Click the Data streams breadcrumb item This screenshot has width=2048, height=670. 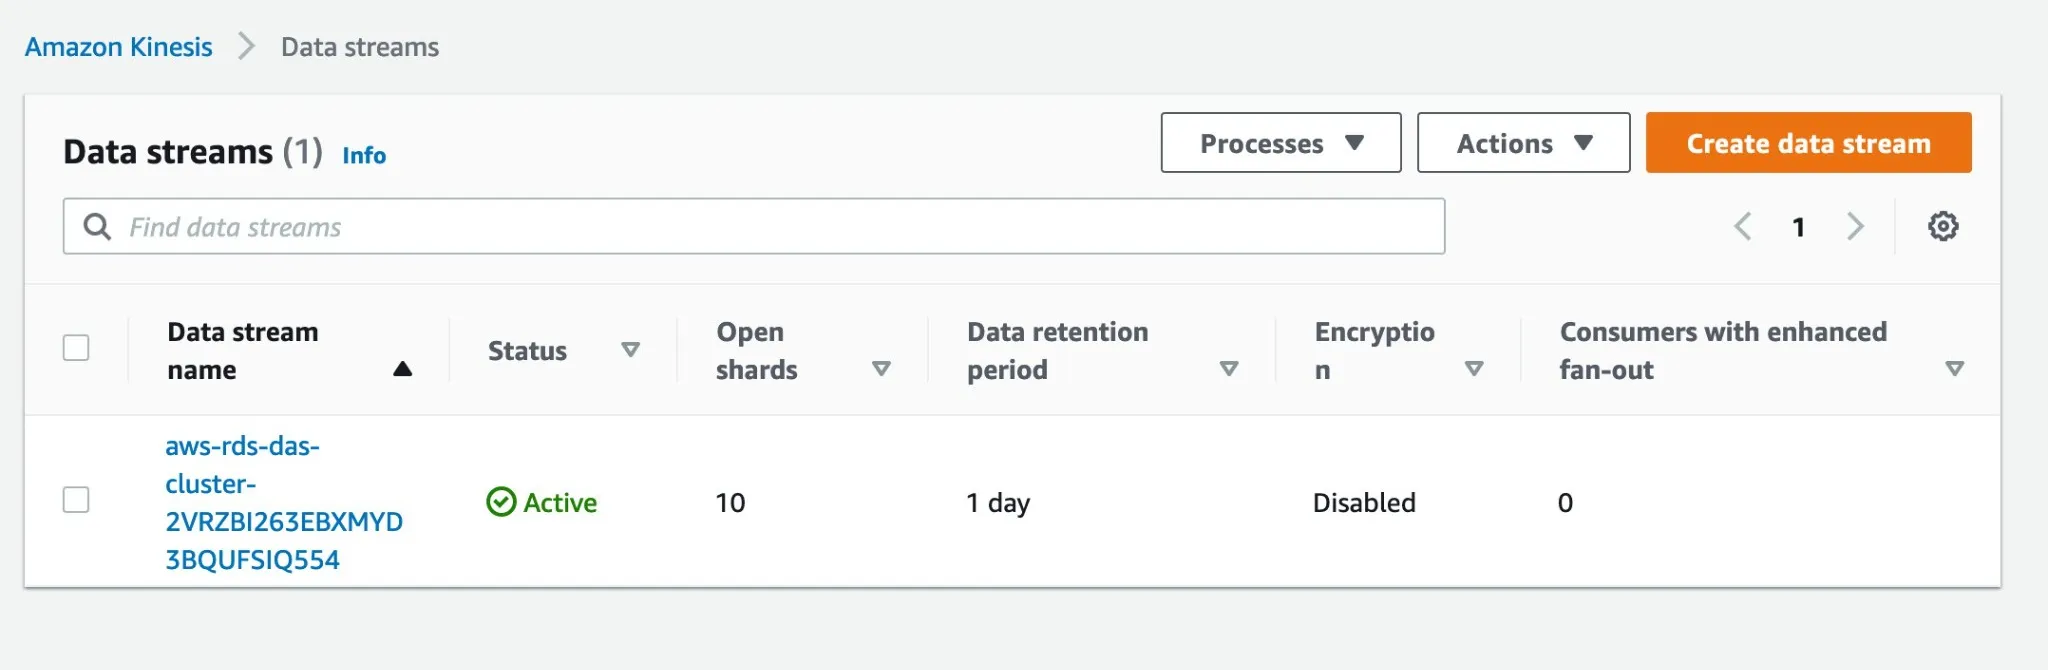[x=360, y=47]
